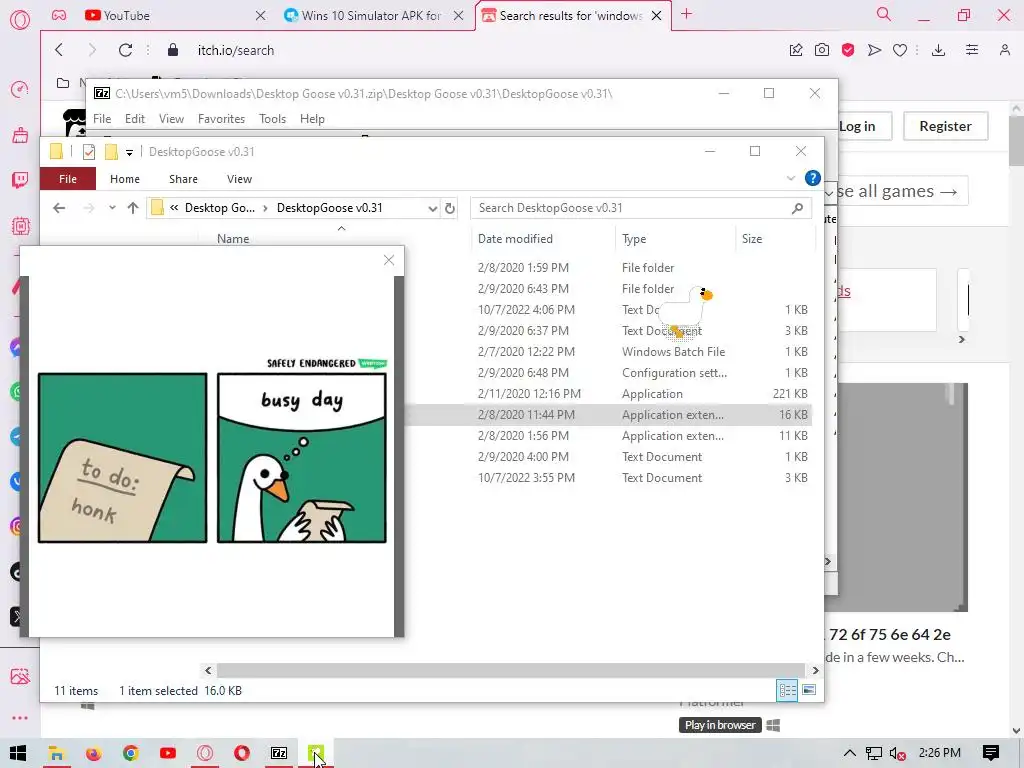Open File Explorer help question mark

coord(812,178)
